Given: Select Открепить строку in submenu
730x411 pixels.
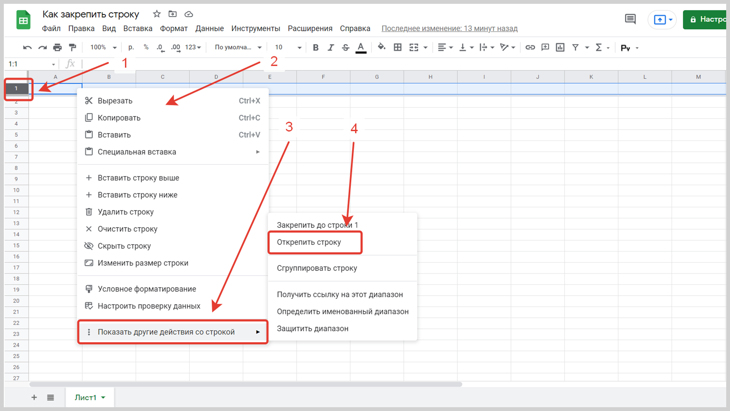Looking at the screenshot, I should pyautogui.click(x=315, y=242).
